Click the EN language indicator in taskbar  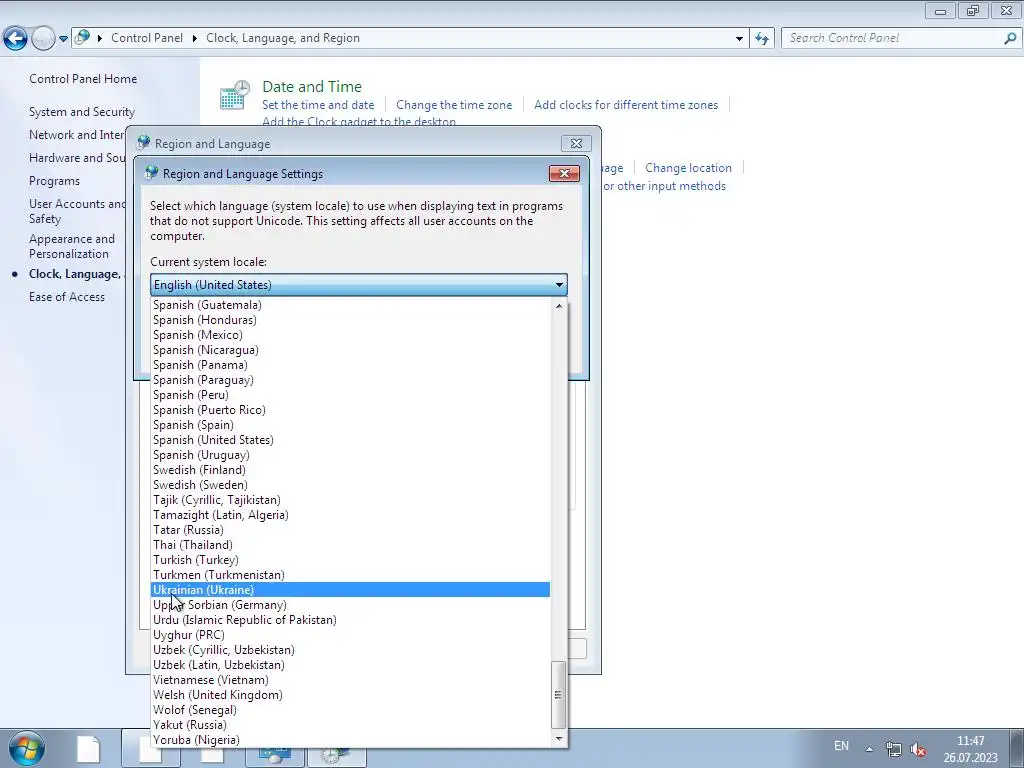tap(841, 746)
